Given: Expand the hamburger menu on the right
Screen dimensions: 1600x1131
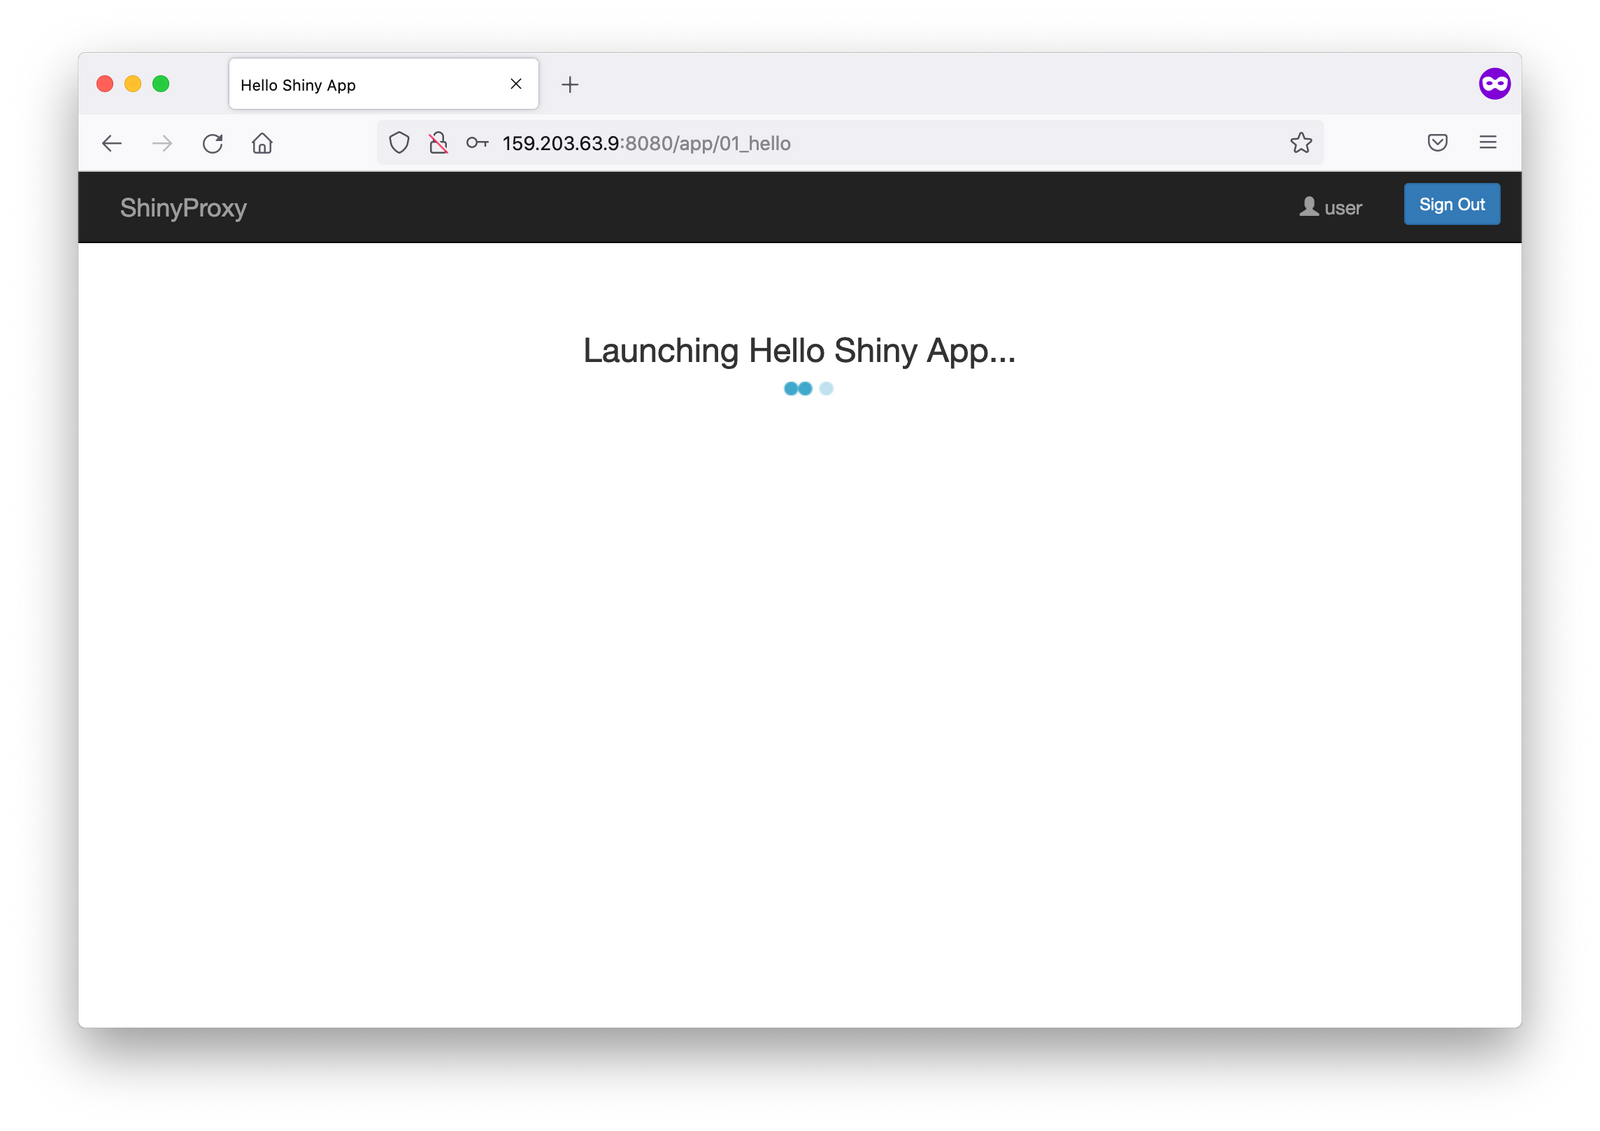Looking at the screenshot, I should pyautogui.click(x=1488, y=143).
